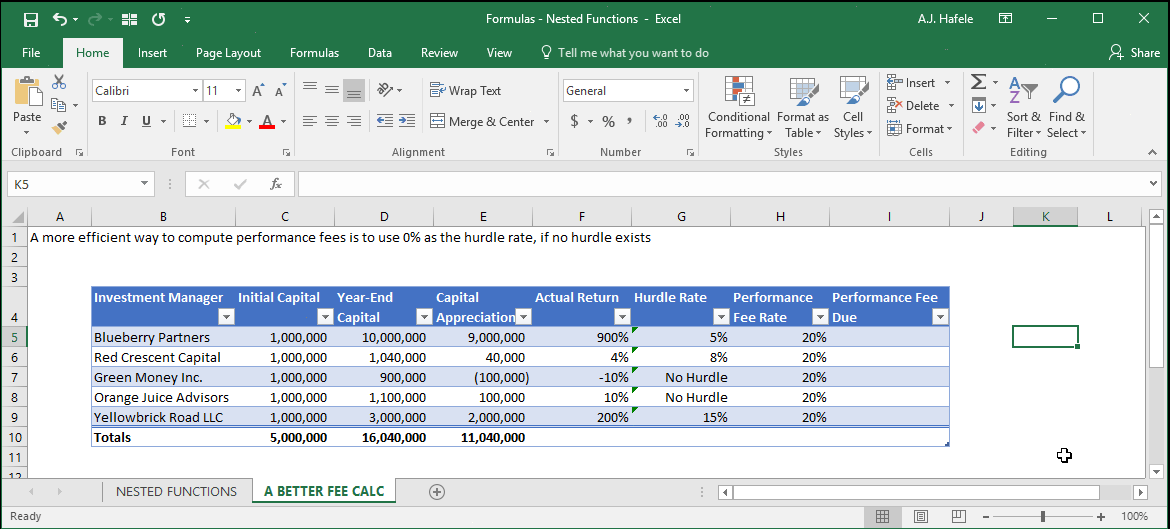Click Sort & Filter button
The height and width of the screenshot is (529, 1170).
(x=1023, y=108)
